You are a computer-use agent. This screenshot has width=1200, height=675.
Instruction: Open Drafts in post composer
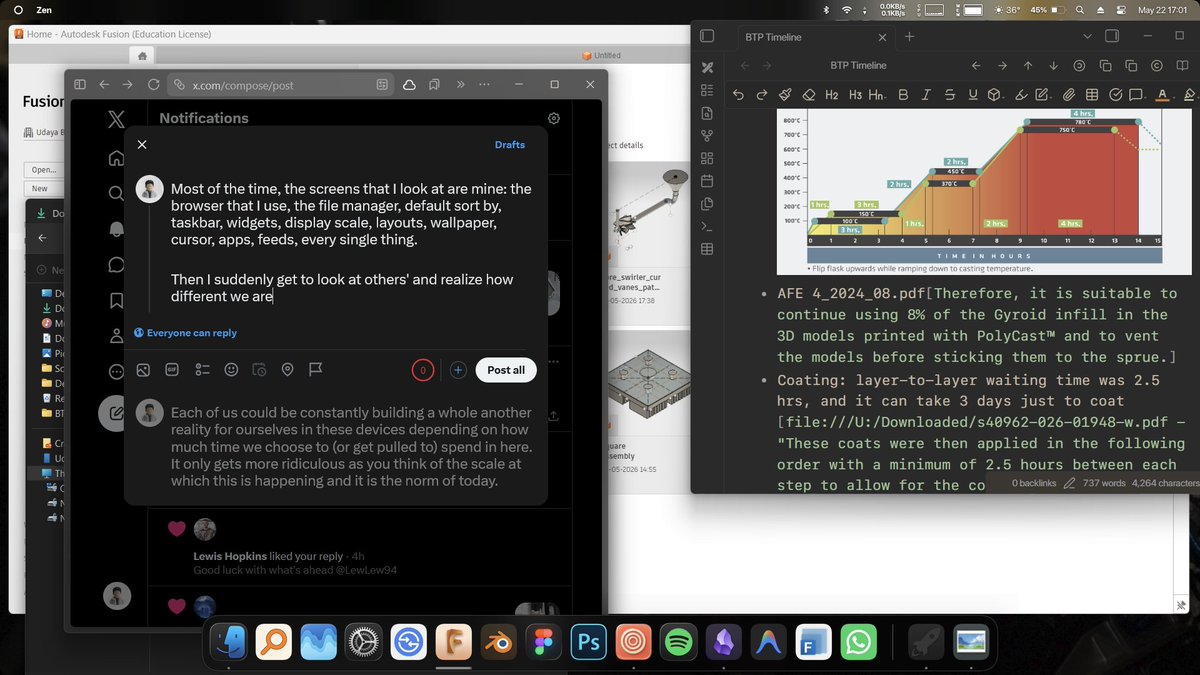(510, 145)
